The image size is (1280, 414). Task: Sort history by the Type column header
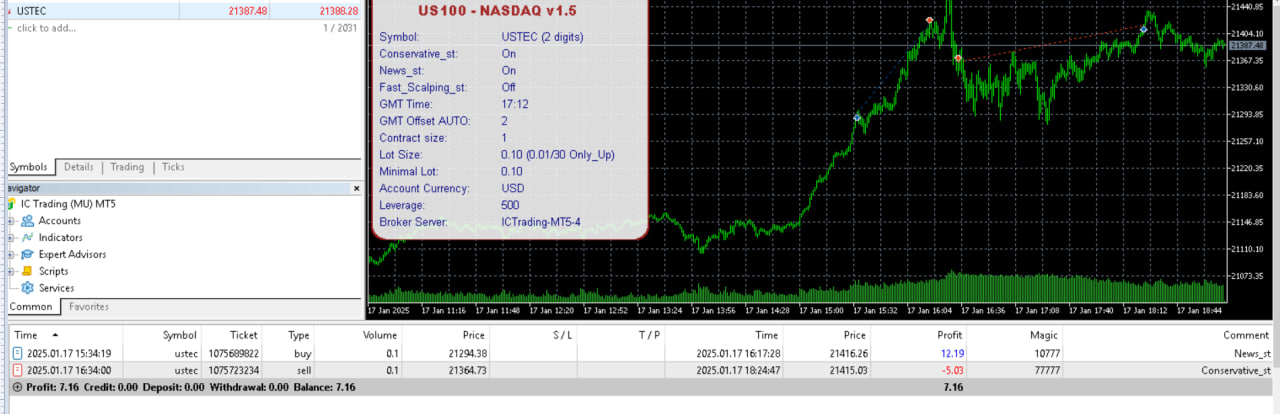pyautogui.click(x=299, y=335)
